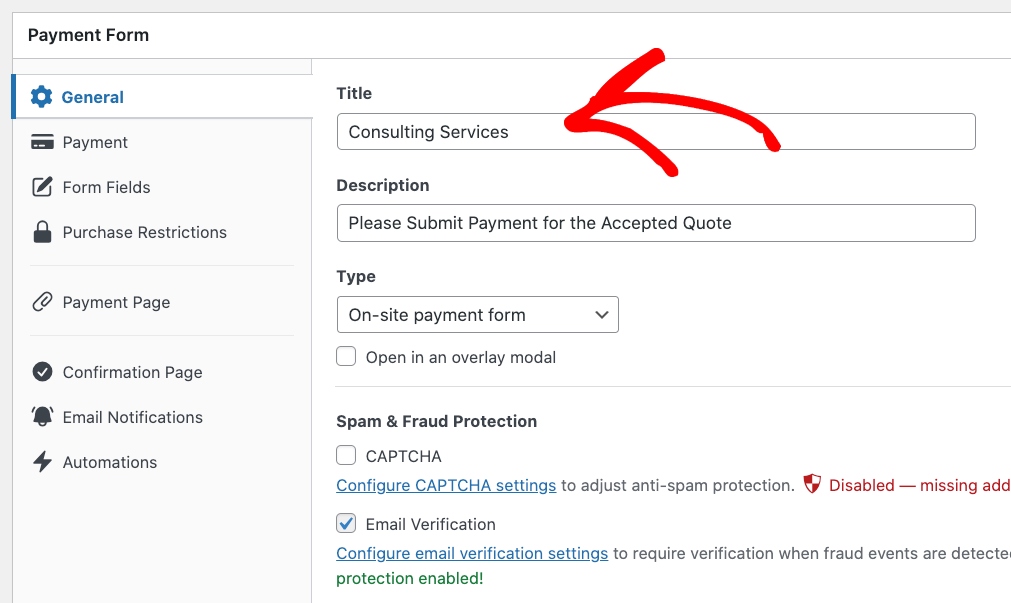1011x603 pixels.
Task: Follow the Configure email verification settings link
Action: tap(472, 554)
